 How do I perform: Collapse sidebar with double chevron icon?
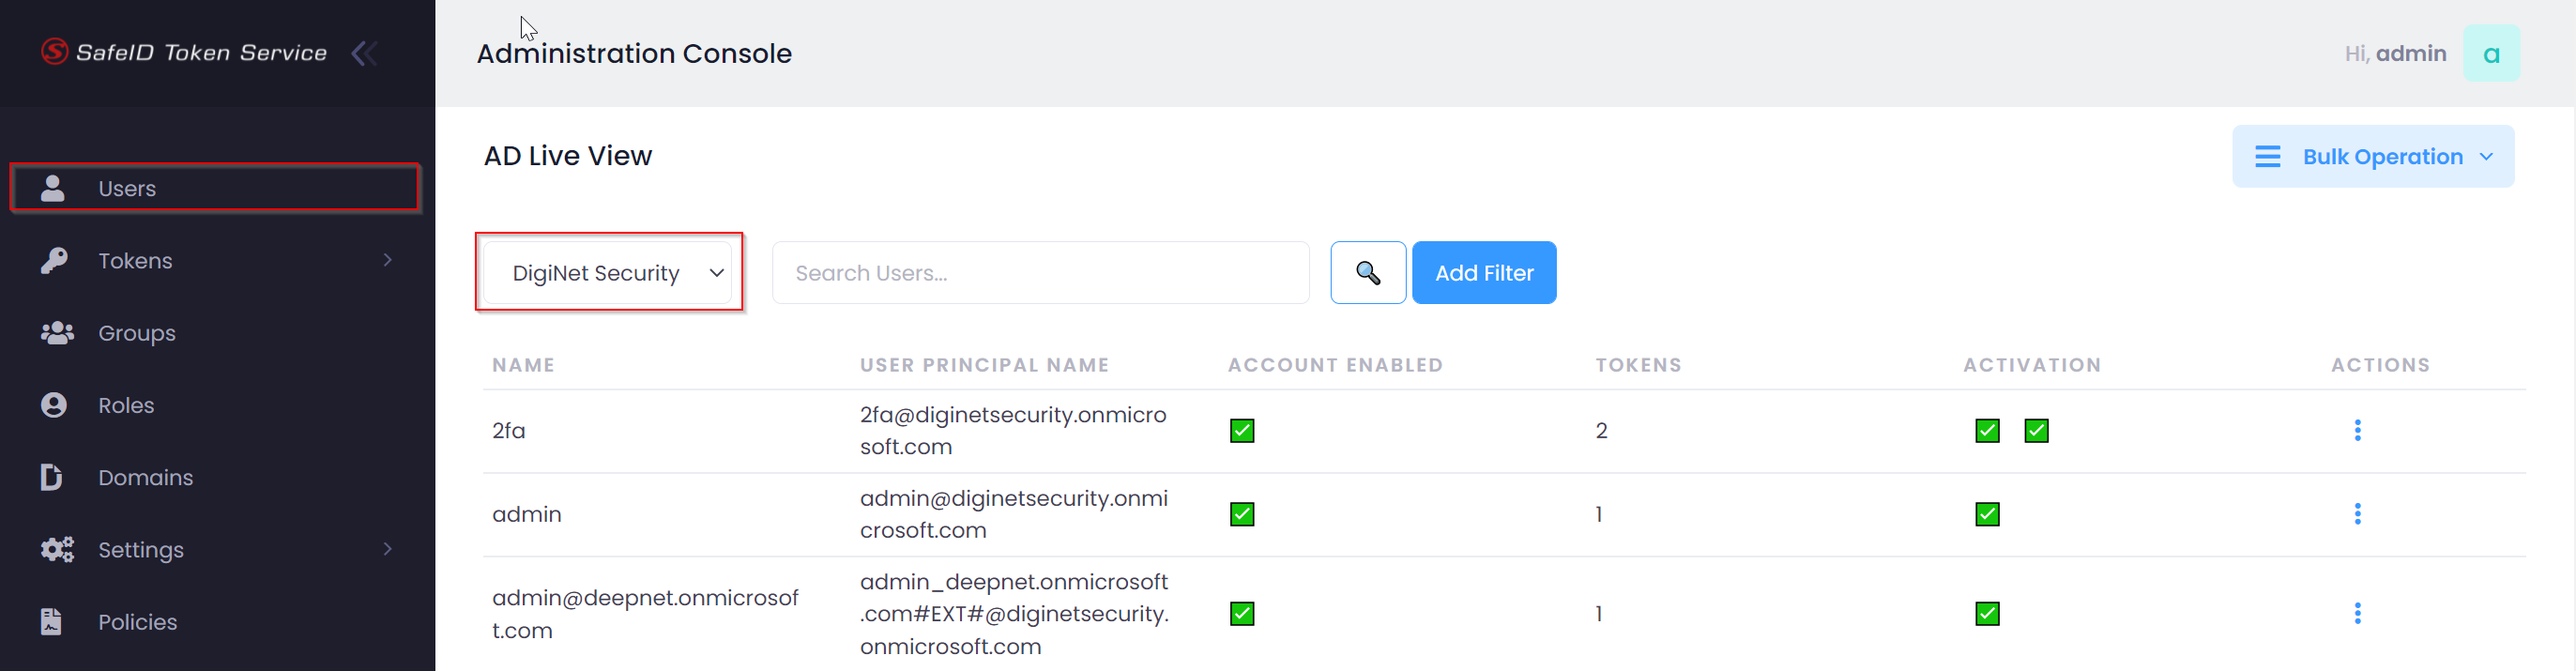point(364,53)
